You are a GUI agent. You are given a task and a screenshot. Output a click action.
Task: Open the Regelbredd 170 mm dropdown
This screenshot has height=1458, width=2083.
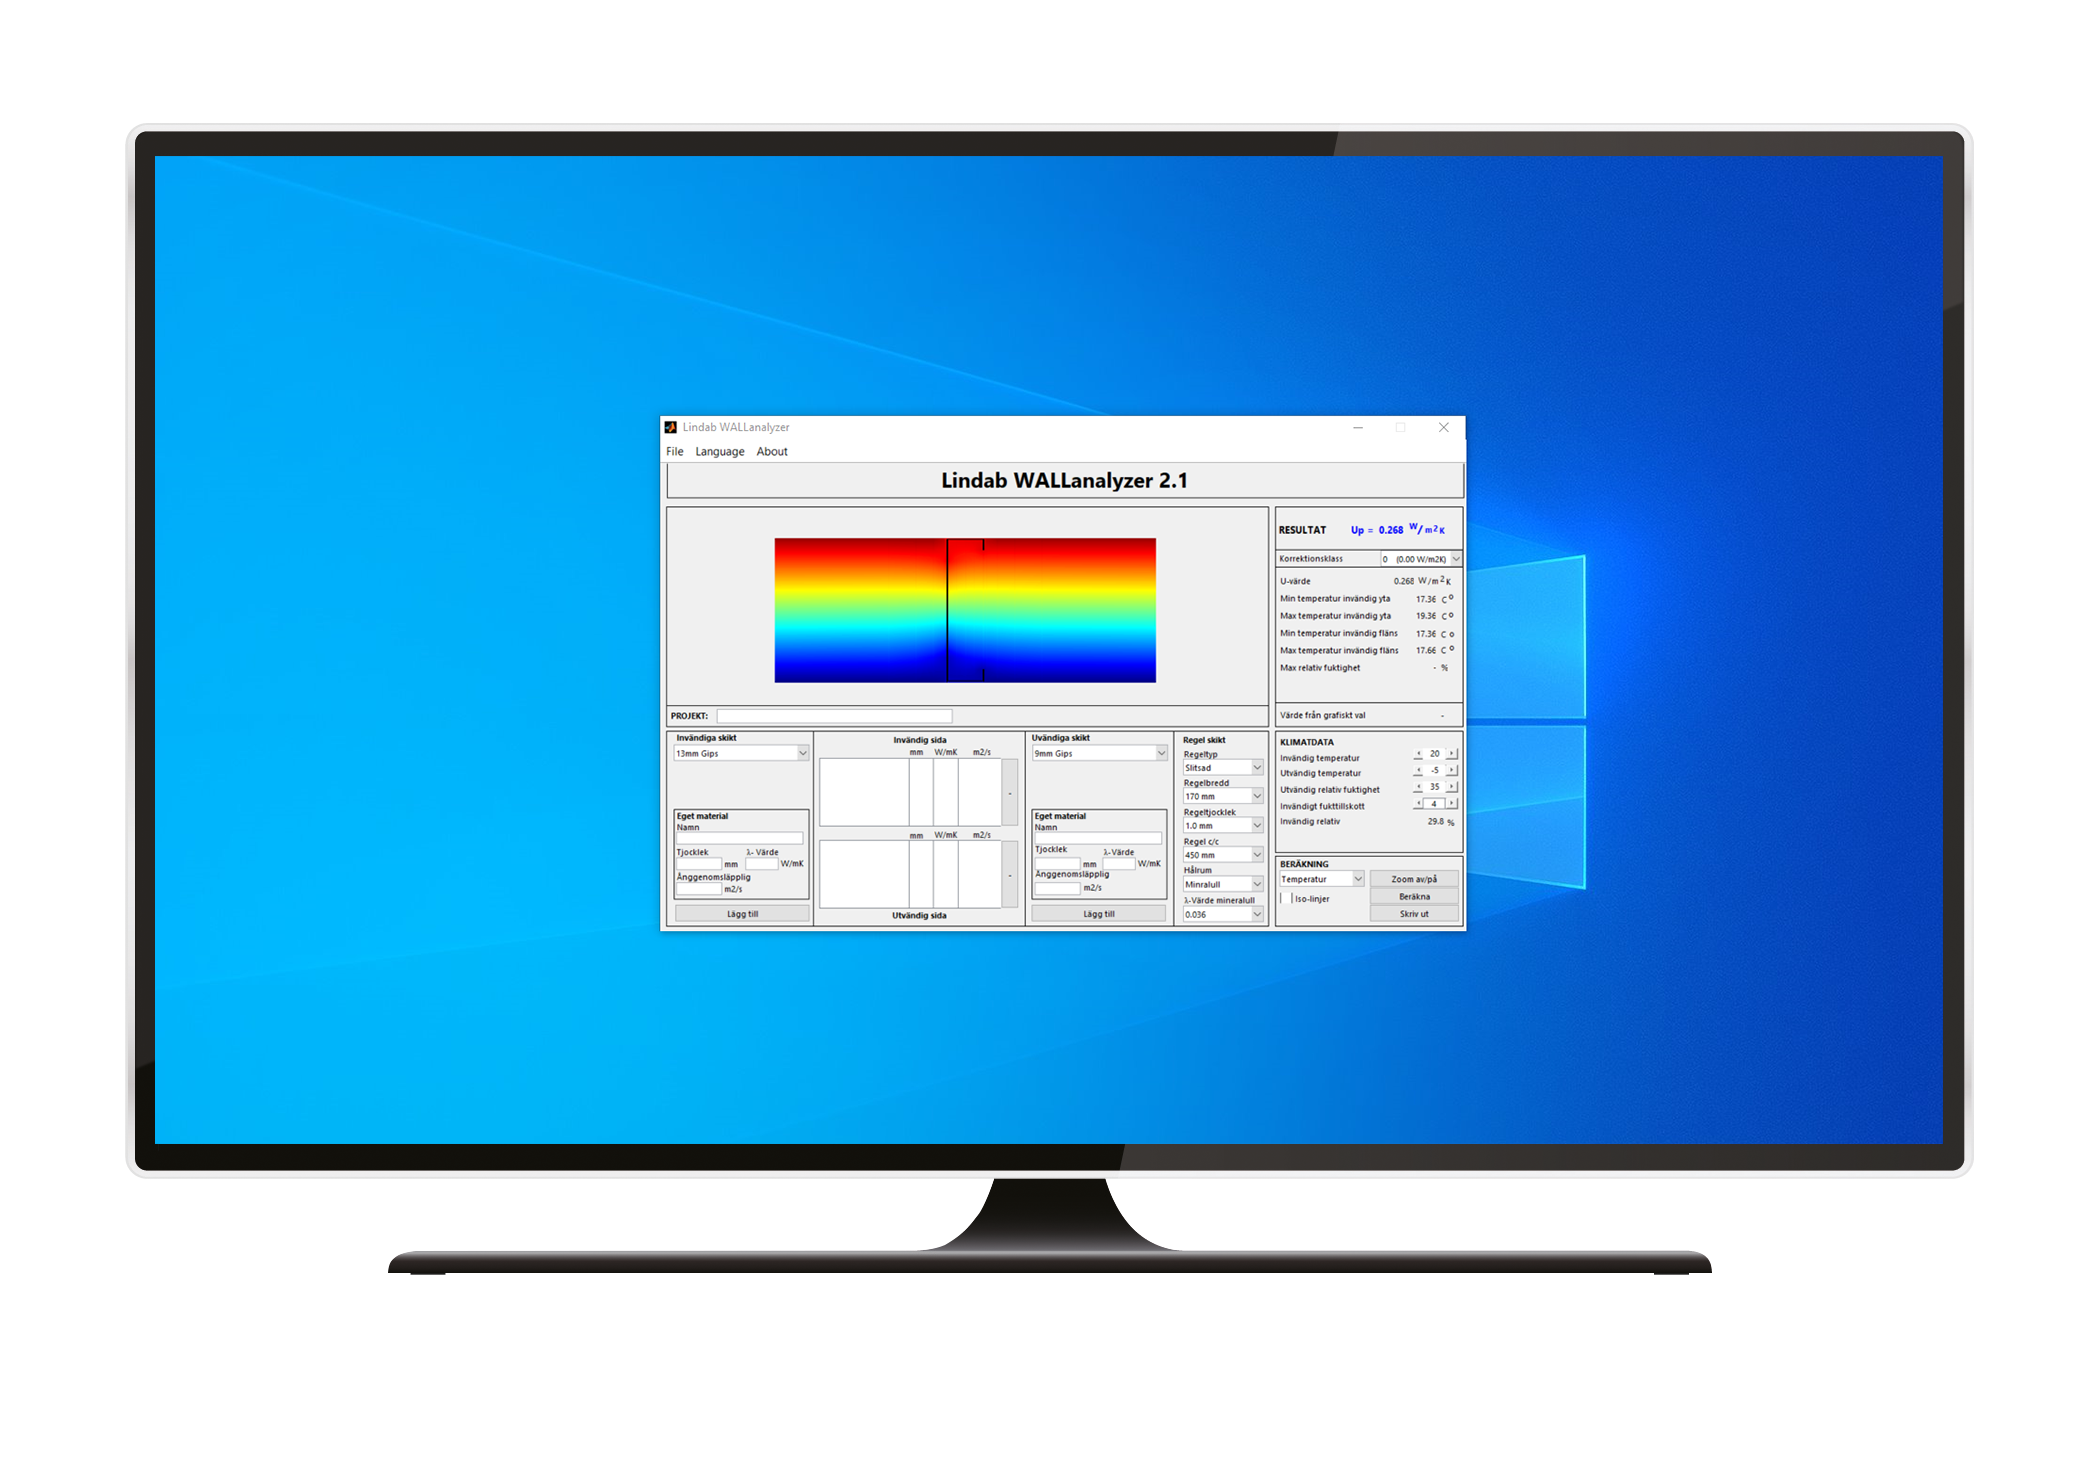pos(1257,797)
